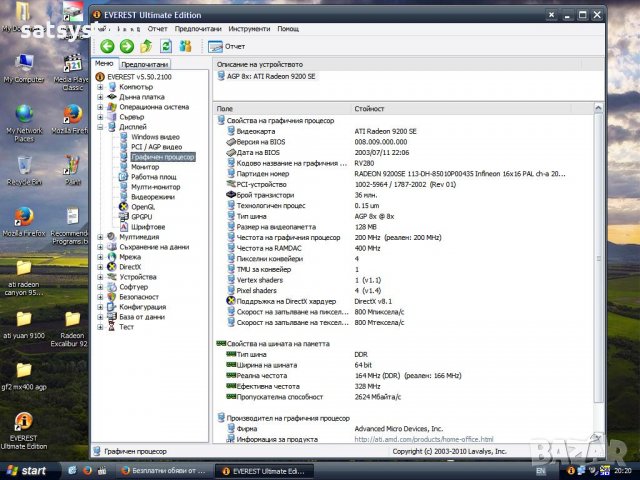Click the Безплатни обяви taskbar button
Screen dimensions: 640x480
(163, 471)
